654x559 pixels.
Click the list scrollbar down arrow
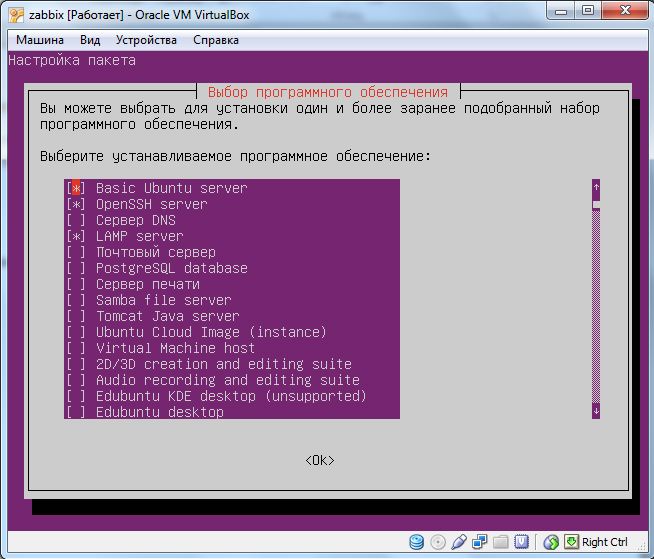596,411
